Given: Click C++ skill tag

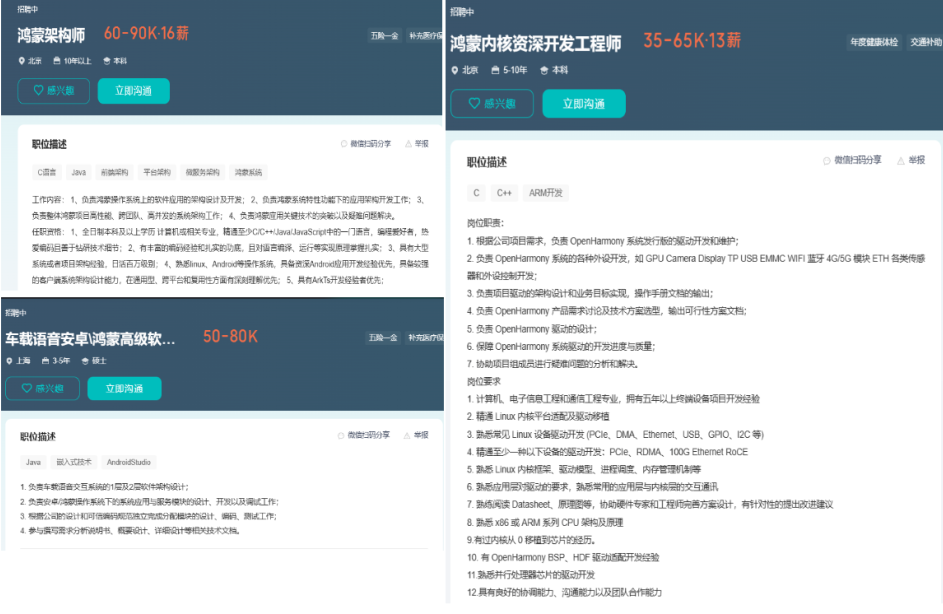Looking at the screenshot, I should [x=504, y=193].
